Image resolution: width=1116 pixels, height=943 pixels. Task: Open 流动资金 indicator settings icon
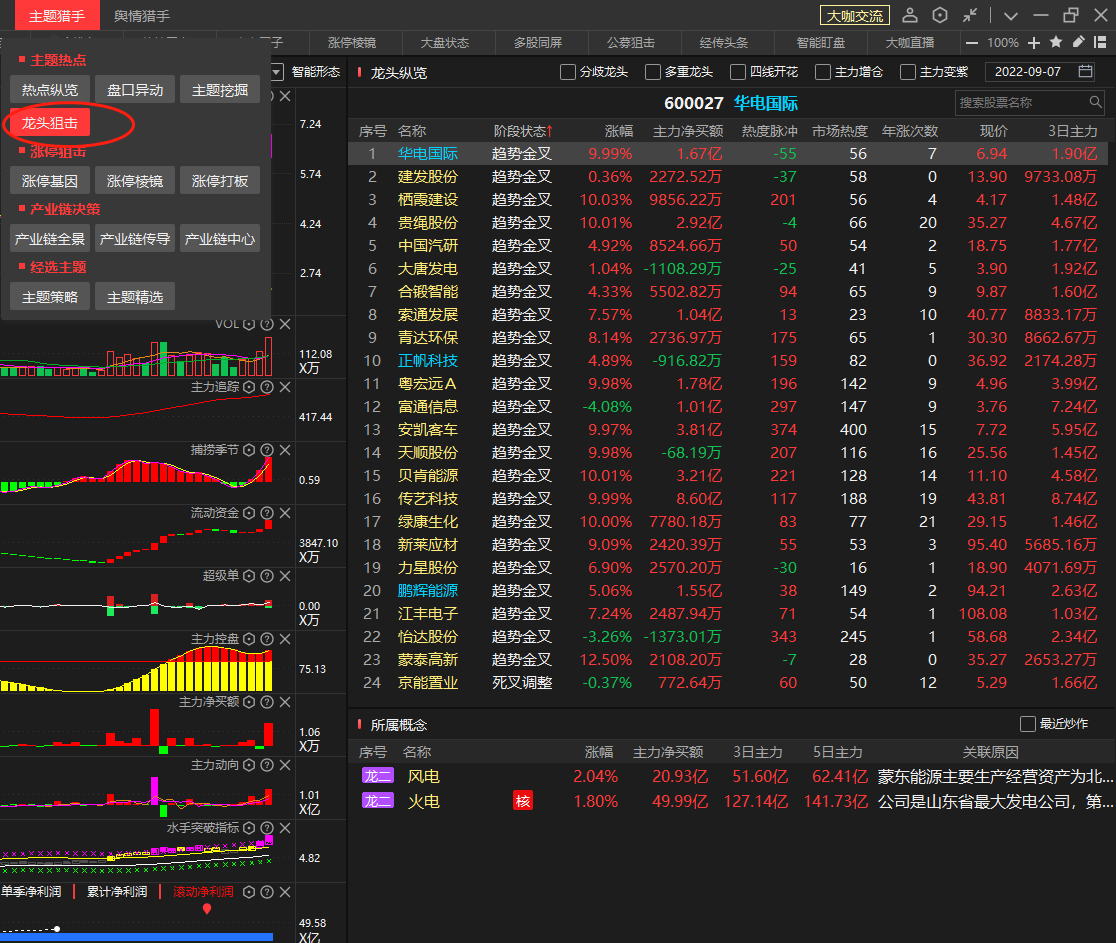click(x=249, y=513)
